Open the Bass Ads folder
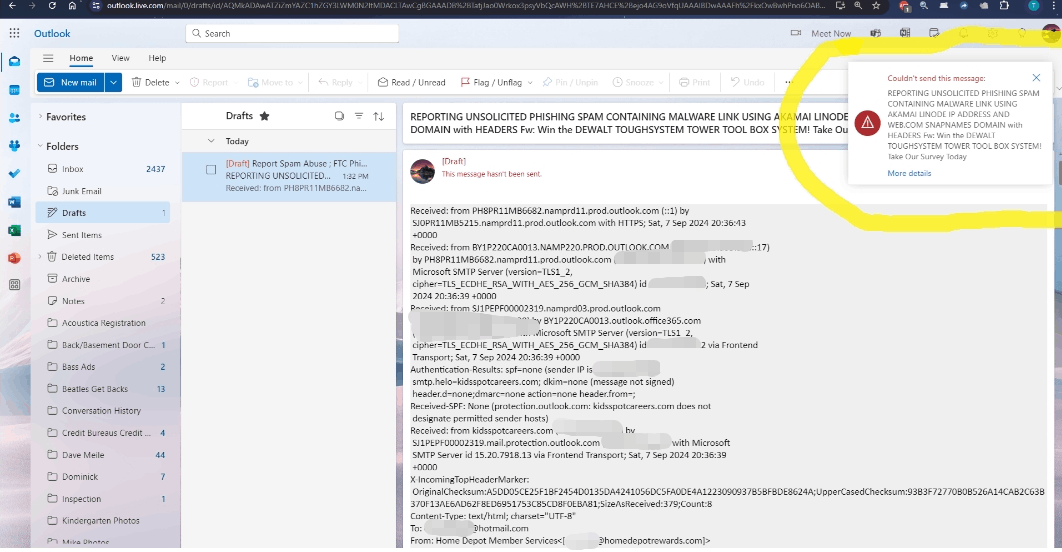The height and width of the screenshot is (552, 1062). (102, 367)
